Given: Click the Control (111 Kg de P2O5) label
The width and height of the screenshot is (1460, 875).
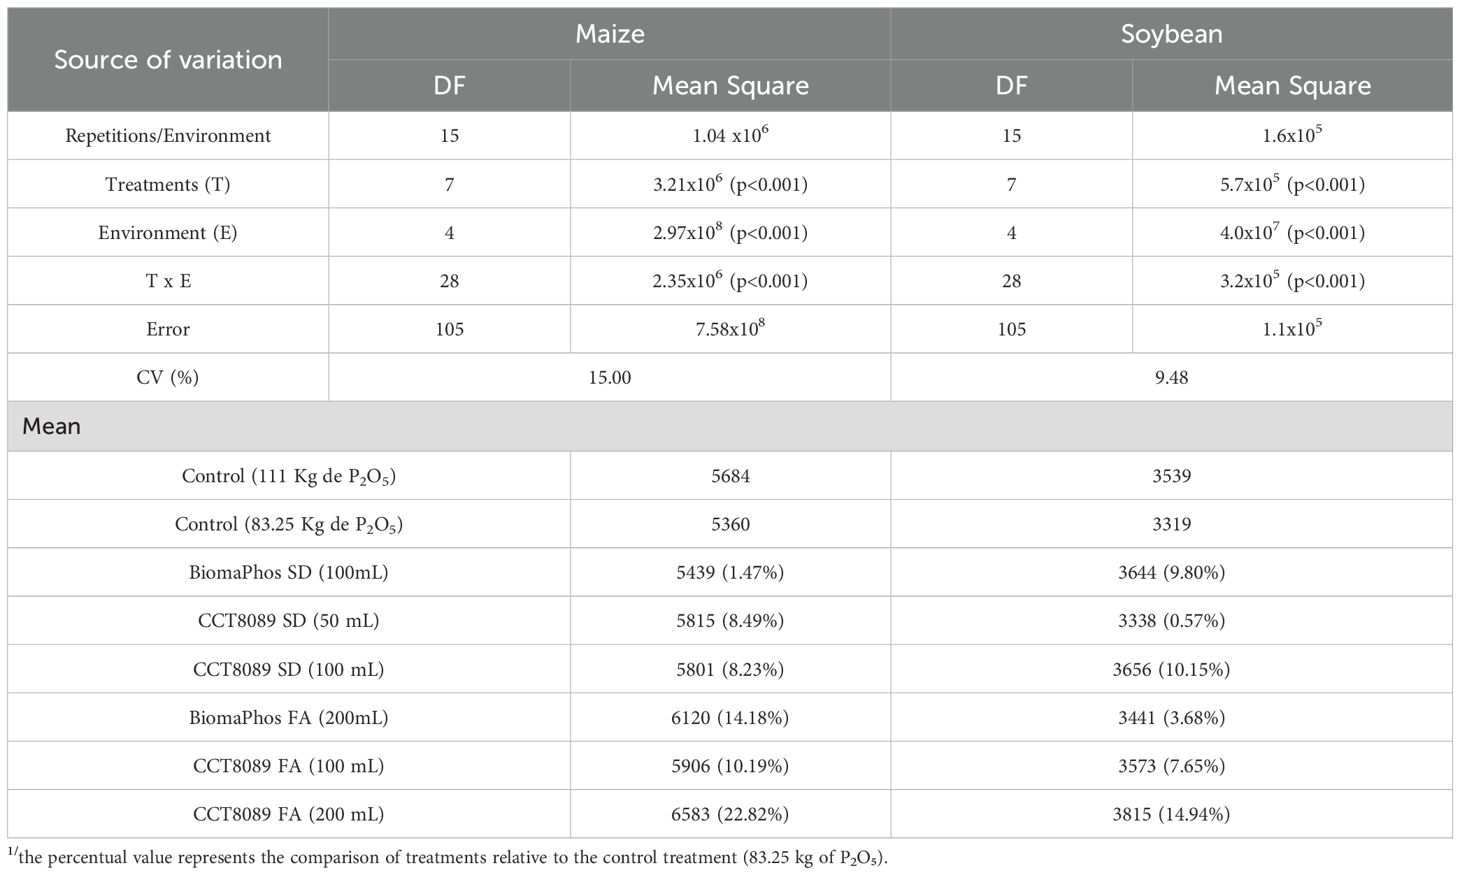Looking at the screenshot, I should click(288, 476).
